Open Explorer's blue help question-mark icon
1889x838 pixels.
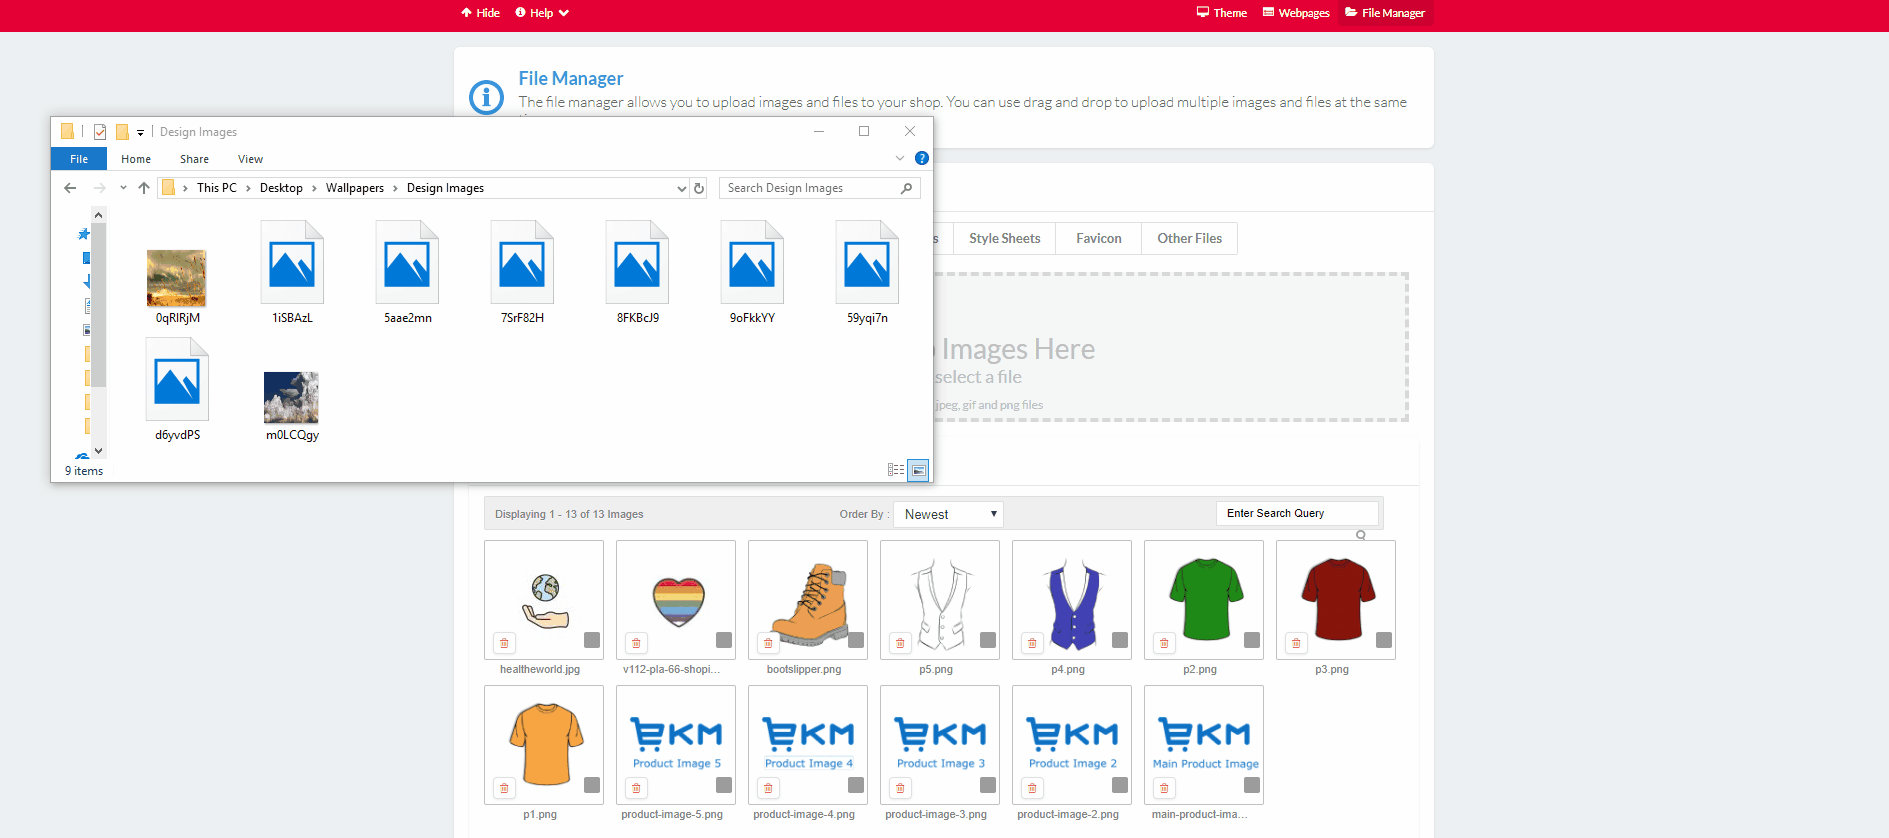click(x=922, y=158)
